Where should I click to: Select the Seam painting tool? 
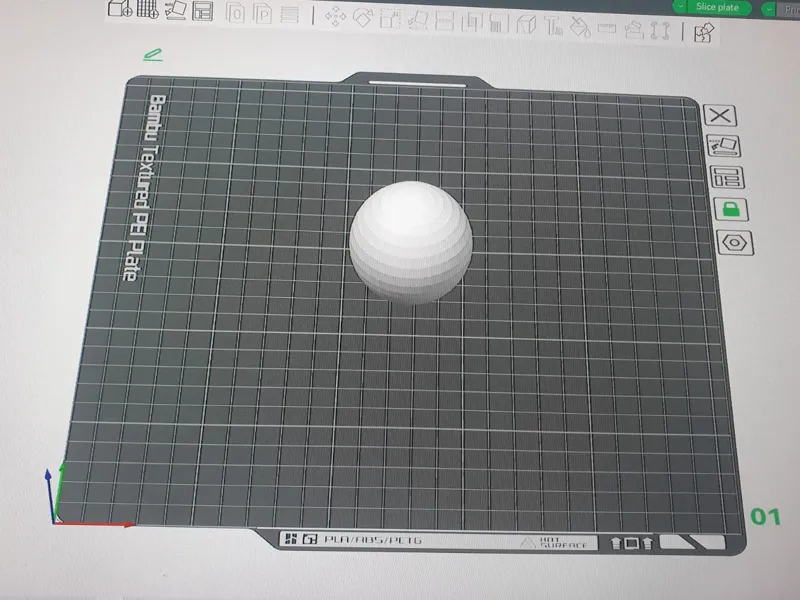(526, 24)
